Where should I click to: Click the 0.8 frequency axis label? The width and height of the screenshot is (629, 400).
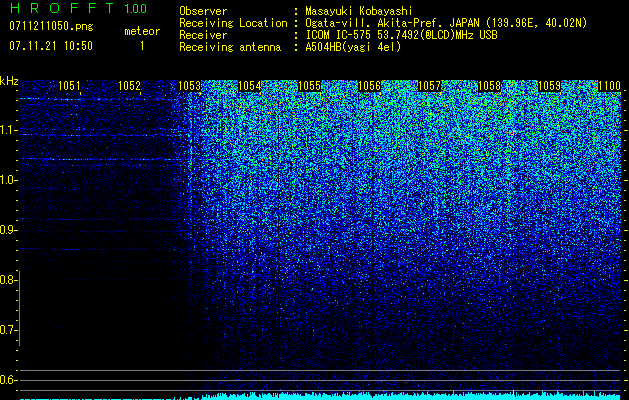pos(8,280)
